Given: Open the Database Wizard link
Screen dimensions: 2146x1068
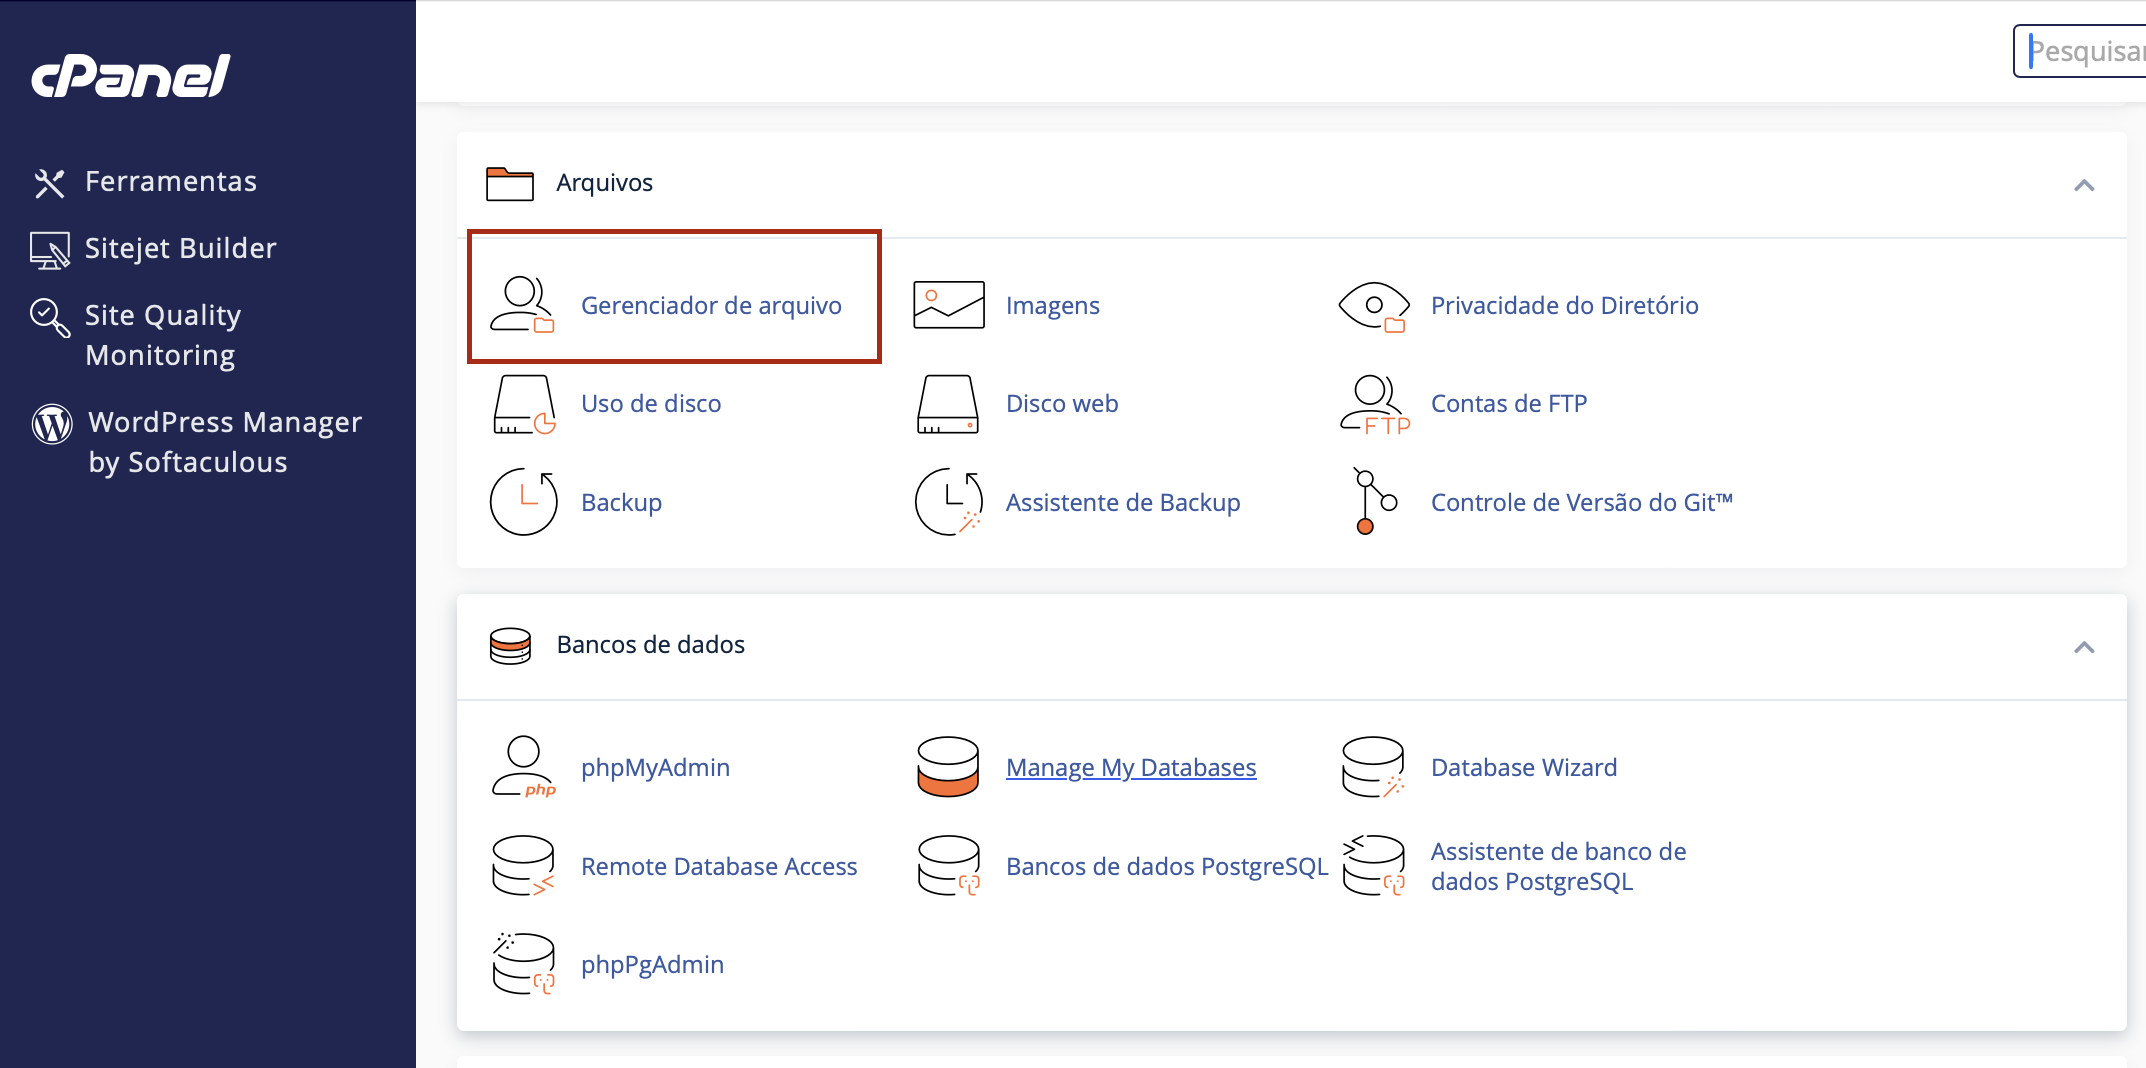Looking at the screenshot, I should [1524, 768].
